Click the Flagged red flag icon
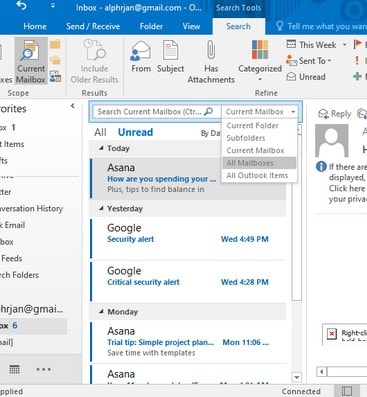Image resolution: width=367 pixels, height=397 pixels. point(357,44)
